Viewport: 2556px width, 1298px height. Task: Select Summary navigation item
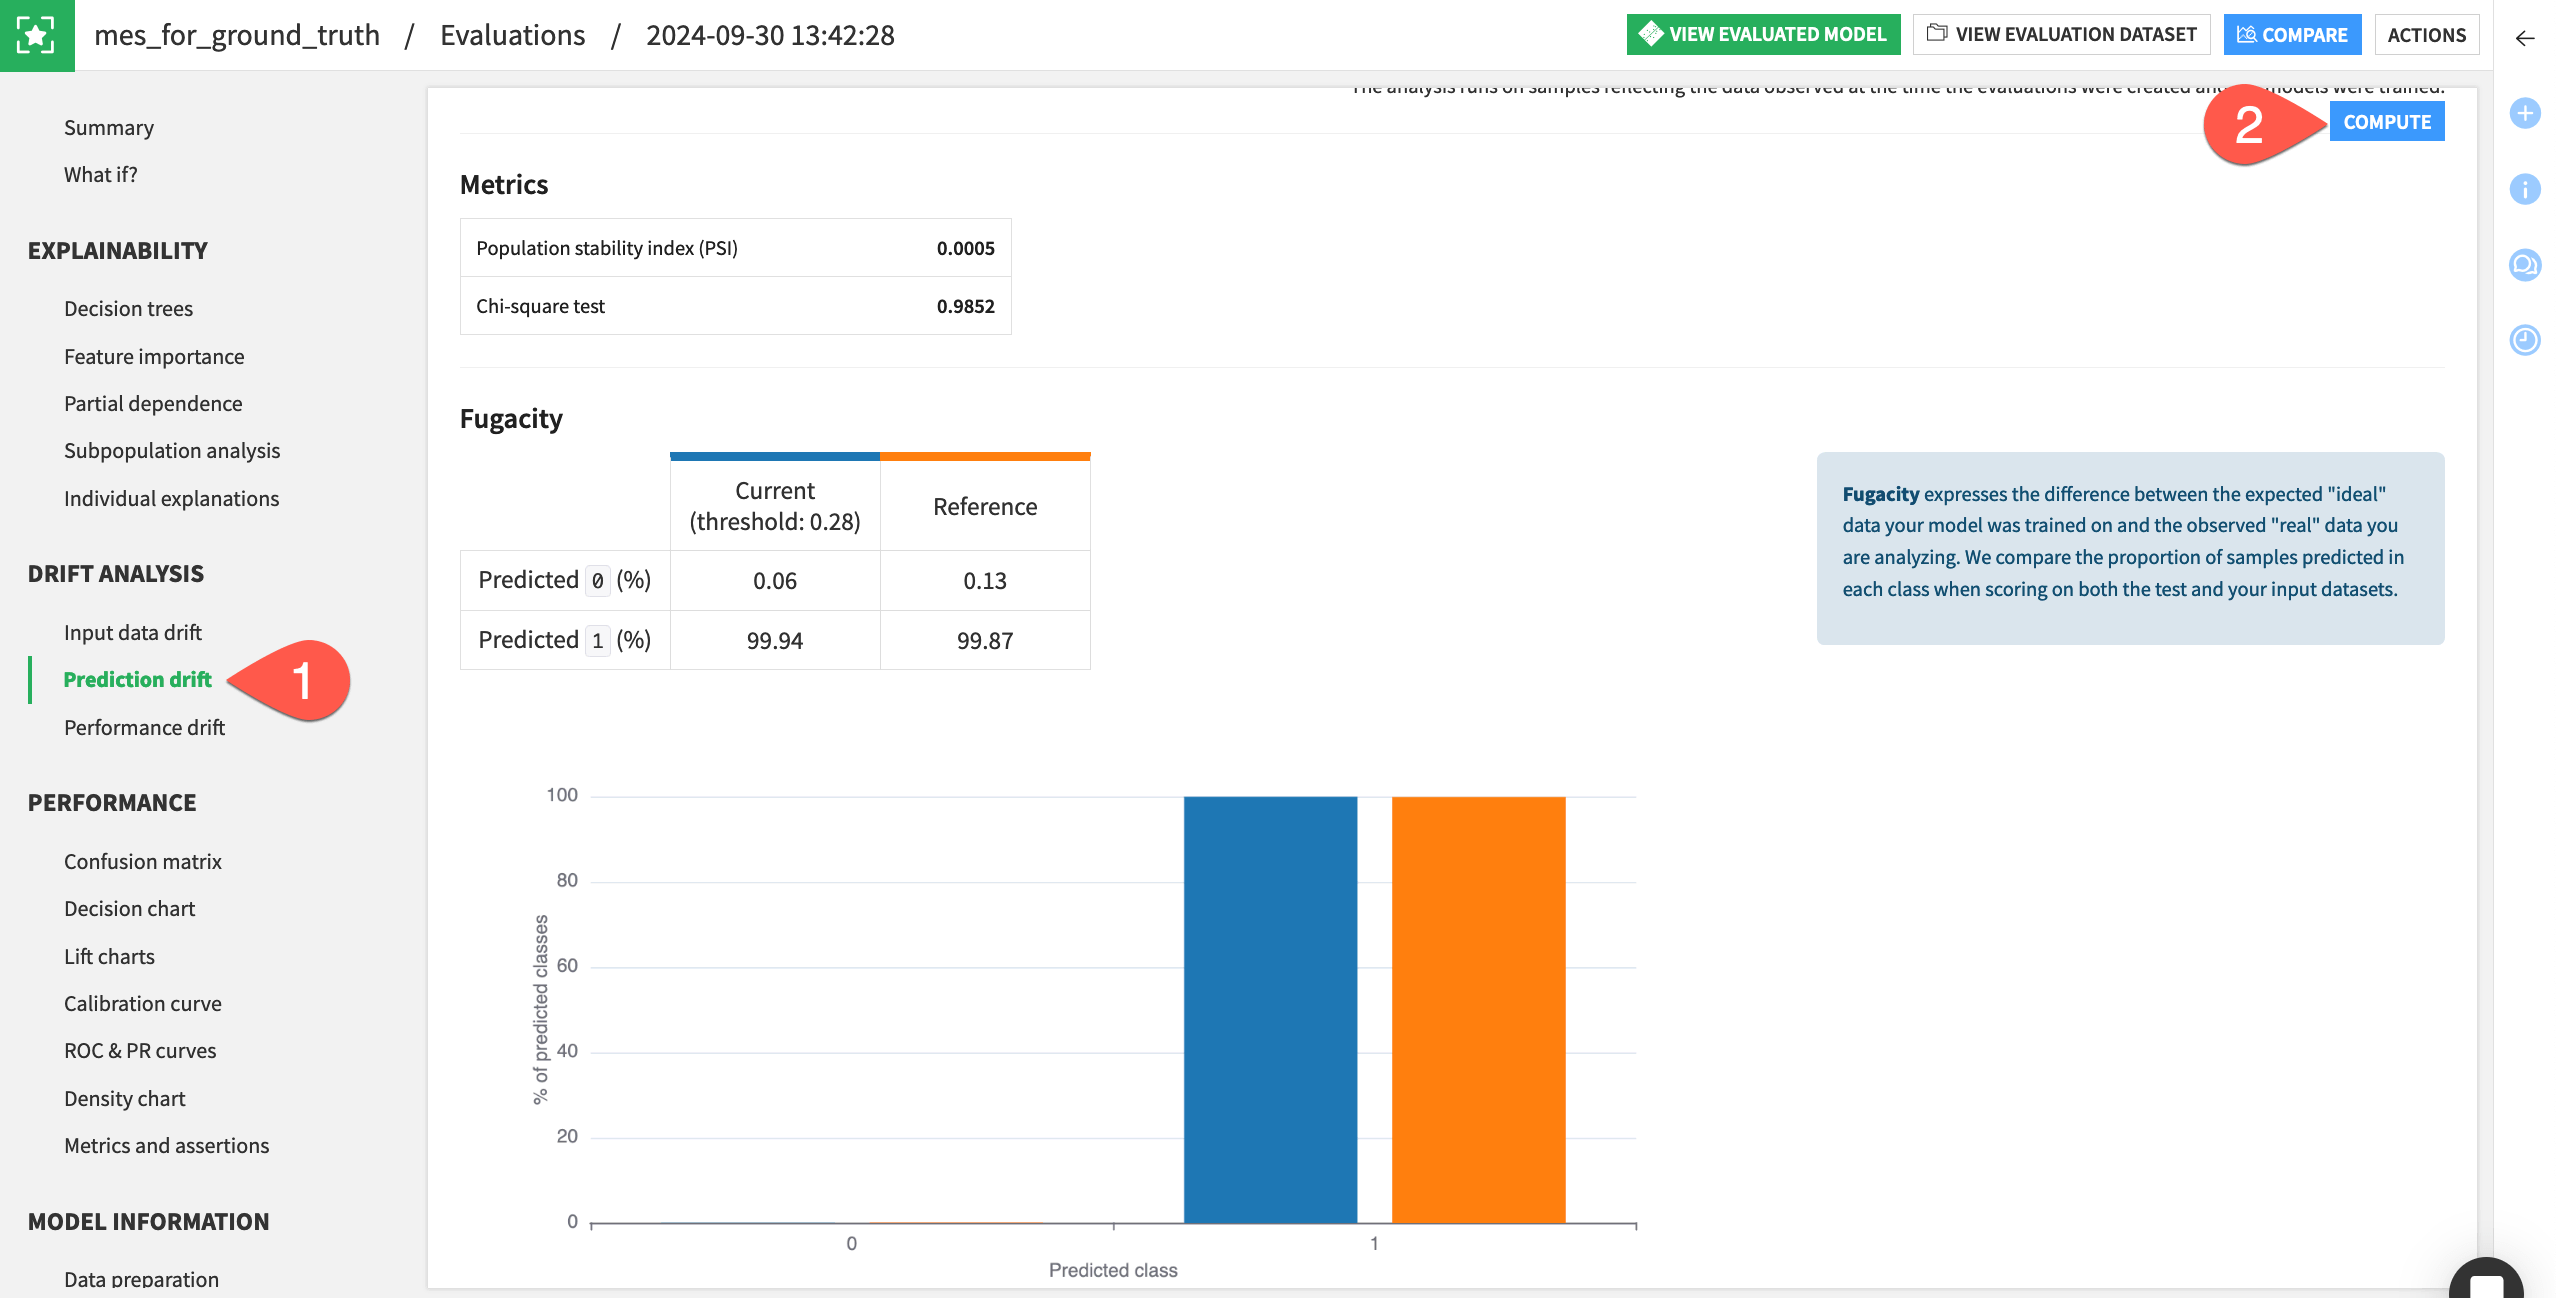pos(108,126)
